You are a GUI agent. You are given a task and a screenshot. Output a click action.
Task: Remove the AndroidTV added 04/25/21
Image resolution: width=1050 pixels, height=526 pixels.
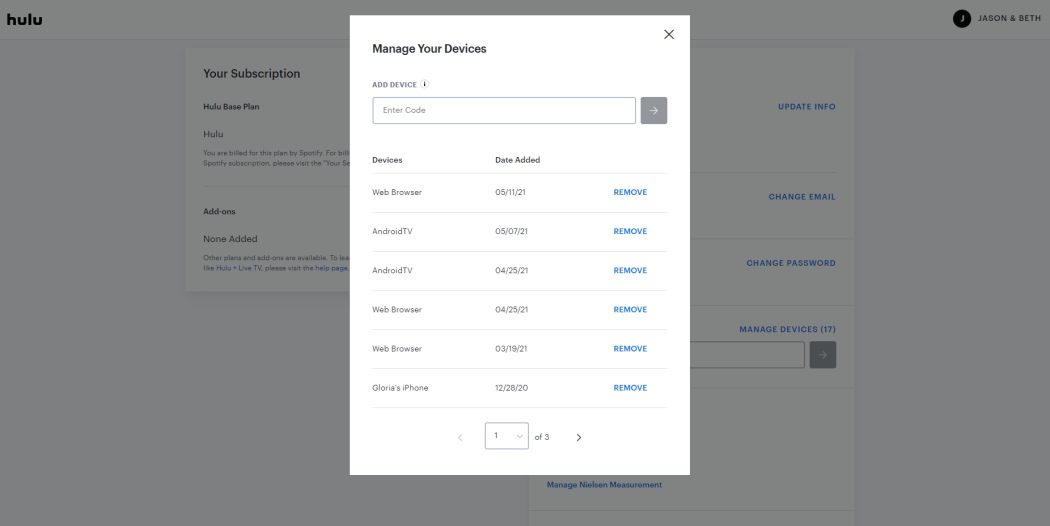(x=630, y=270)
